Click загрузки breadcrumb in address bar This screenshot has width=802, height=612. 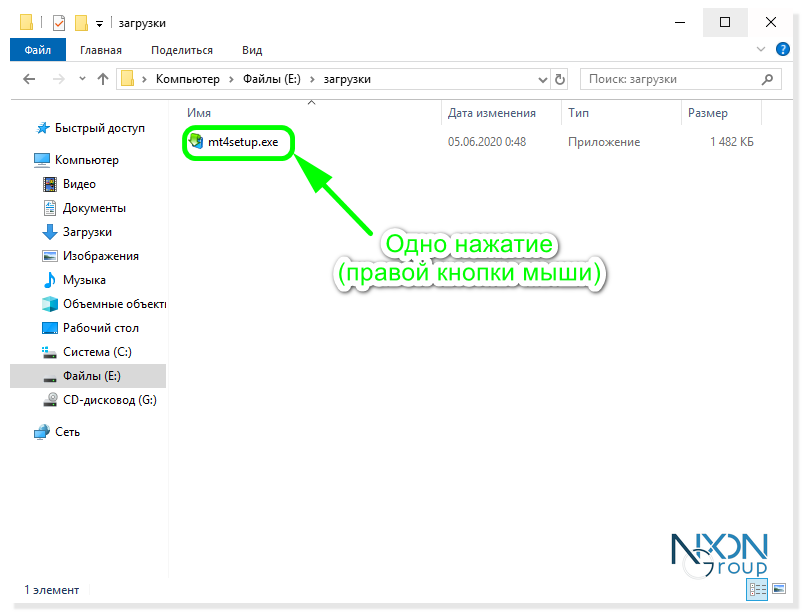(347, 79)
